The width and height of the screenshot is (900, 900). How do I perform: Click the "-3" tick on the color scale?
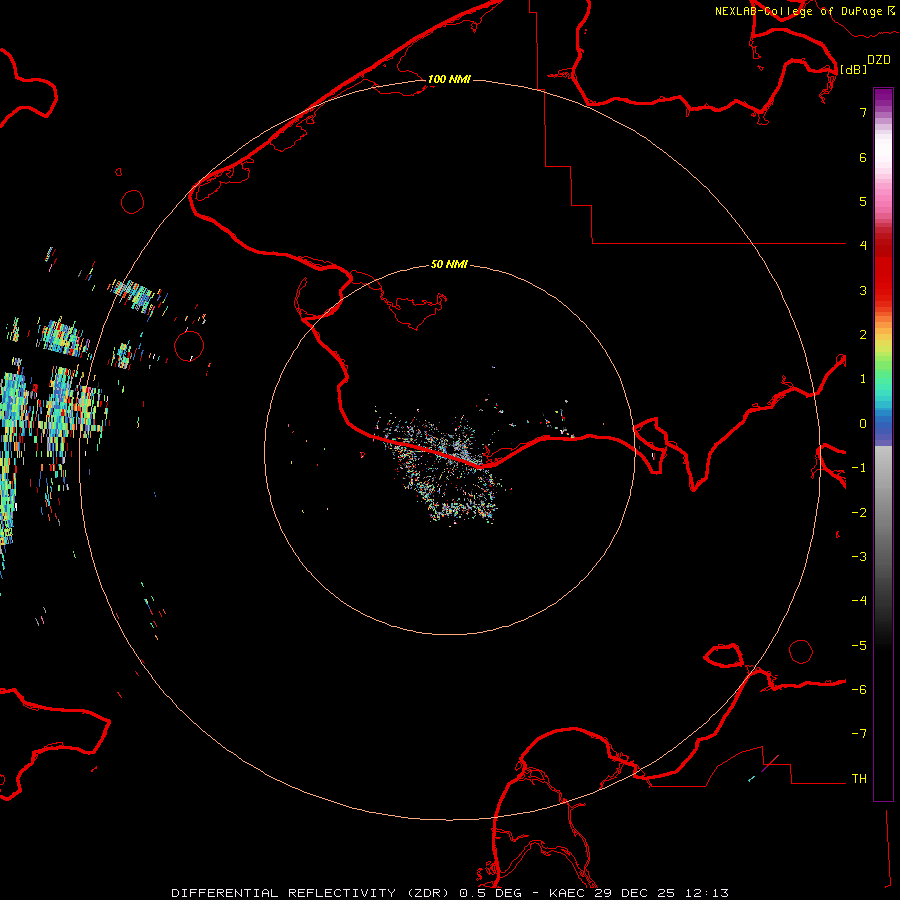click(859, 557)
